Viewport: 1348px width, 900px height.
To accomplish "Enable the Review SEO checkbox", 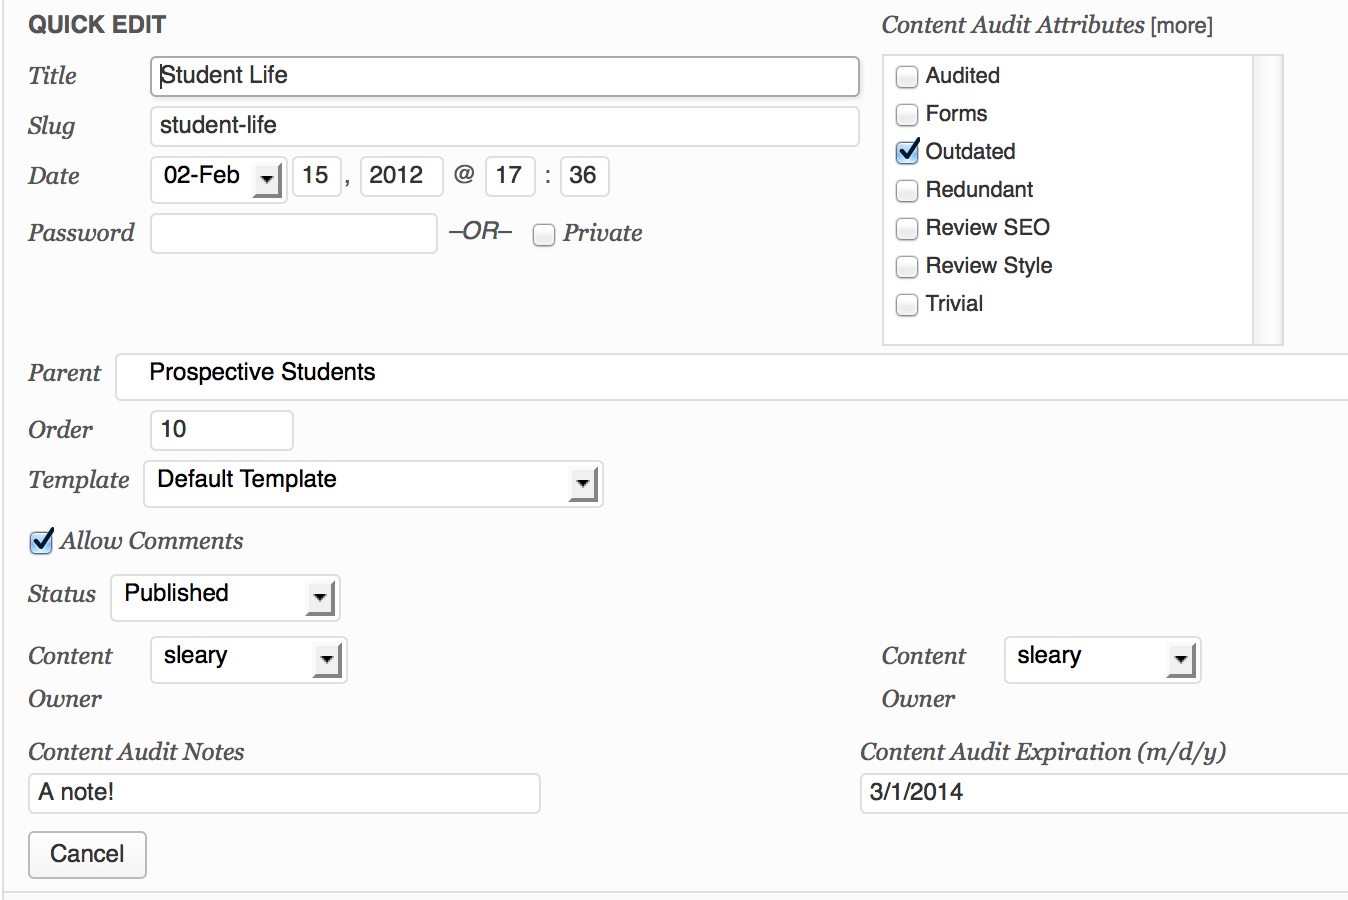I will click(x=907, y=229).
